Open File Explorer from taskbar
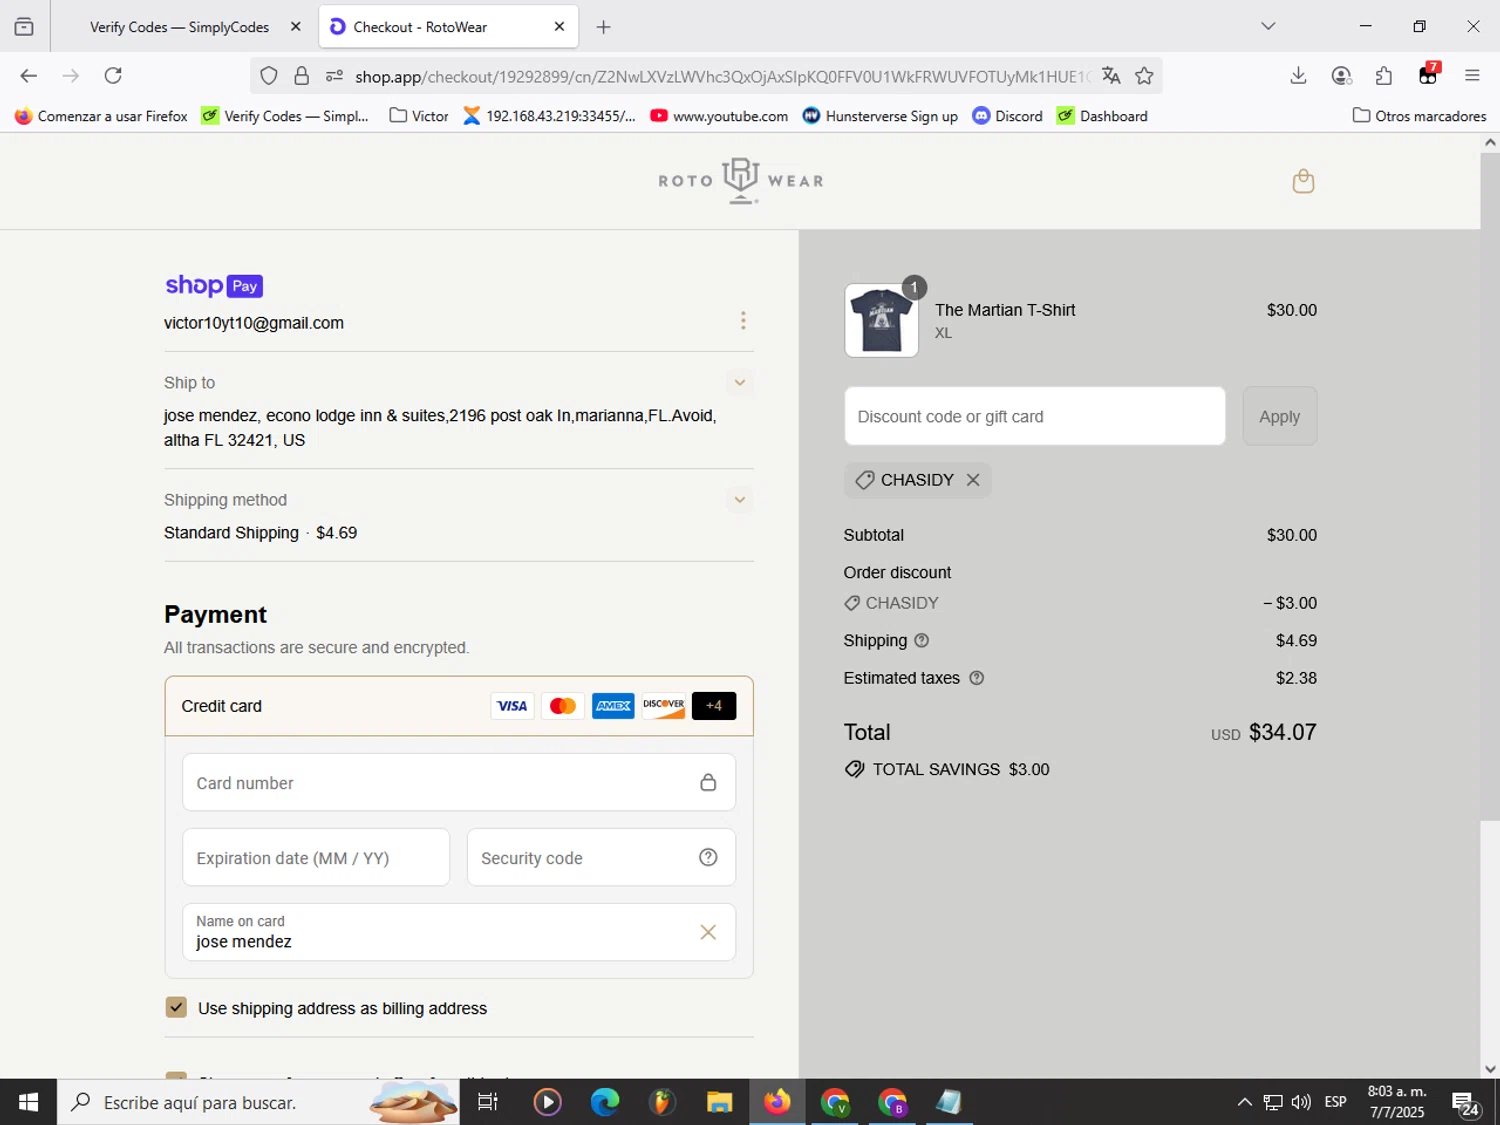 [x=719, y=1102]
